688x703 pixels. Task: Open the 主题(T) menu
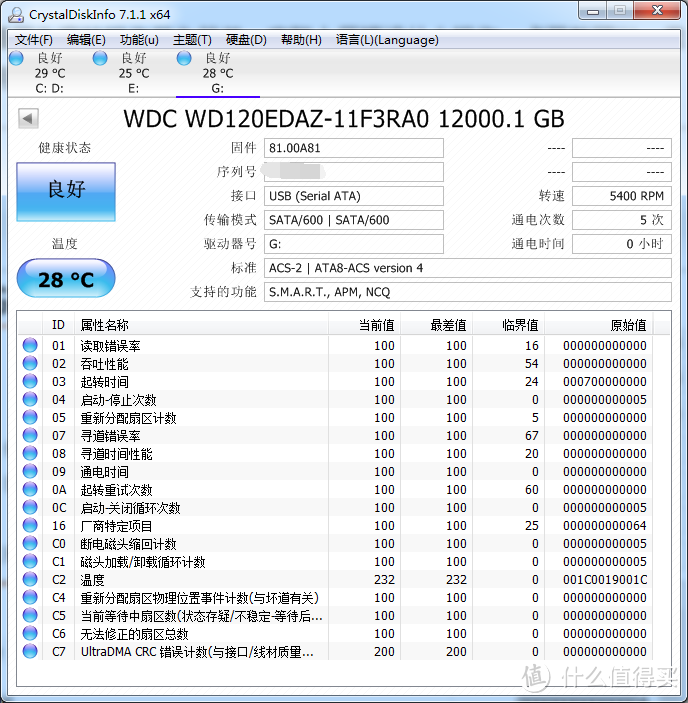click(x=192, y=40)
